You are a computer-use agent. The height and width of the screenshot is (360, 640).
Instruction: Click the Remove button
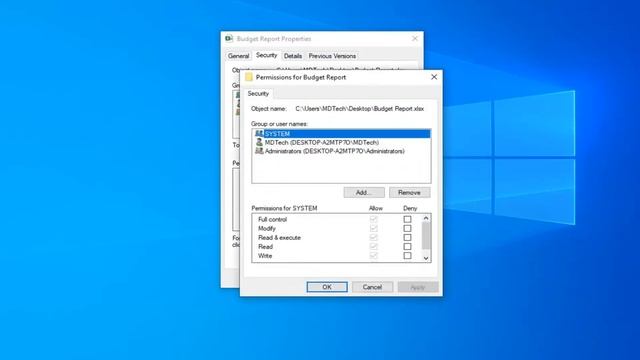click(x=409, y=192)
